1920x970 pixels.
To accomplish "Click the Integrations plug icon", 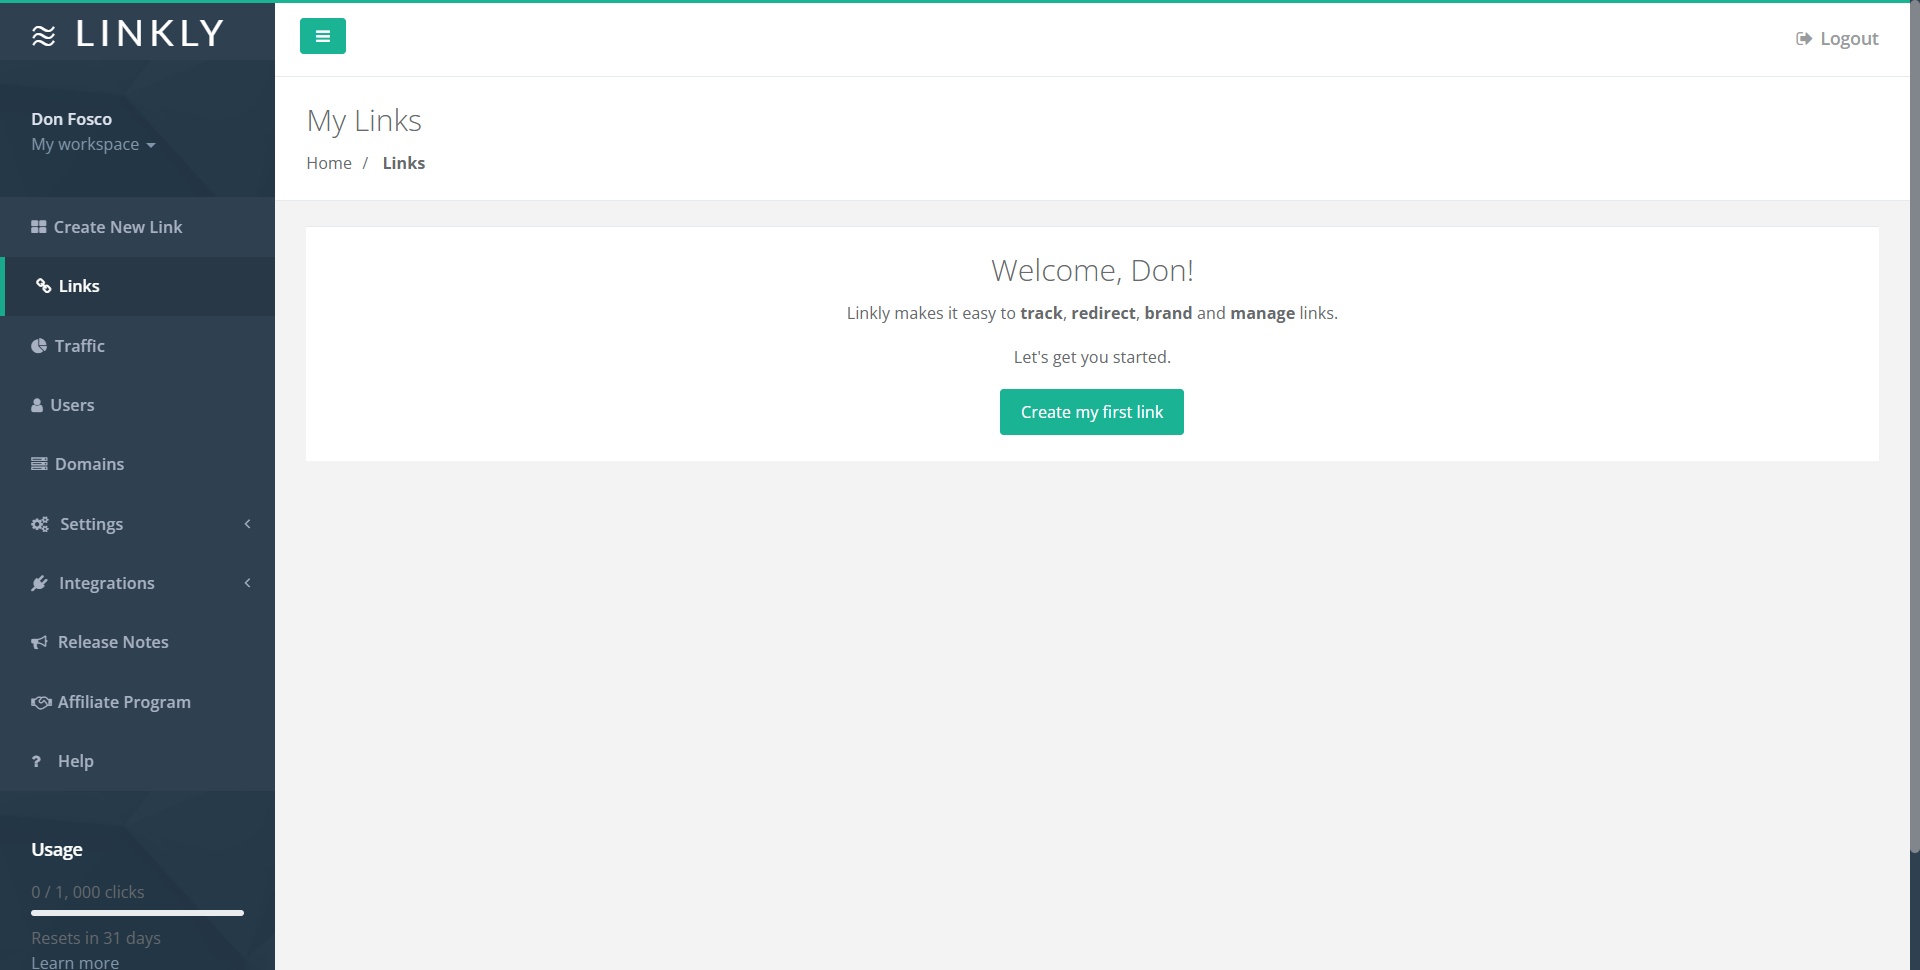I will [39, 583].
